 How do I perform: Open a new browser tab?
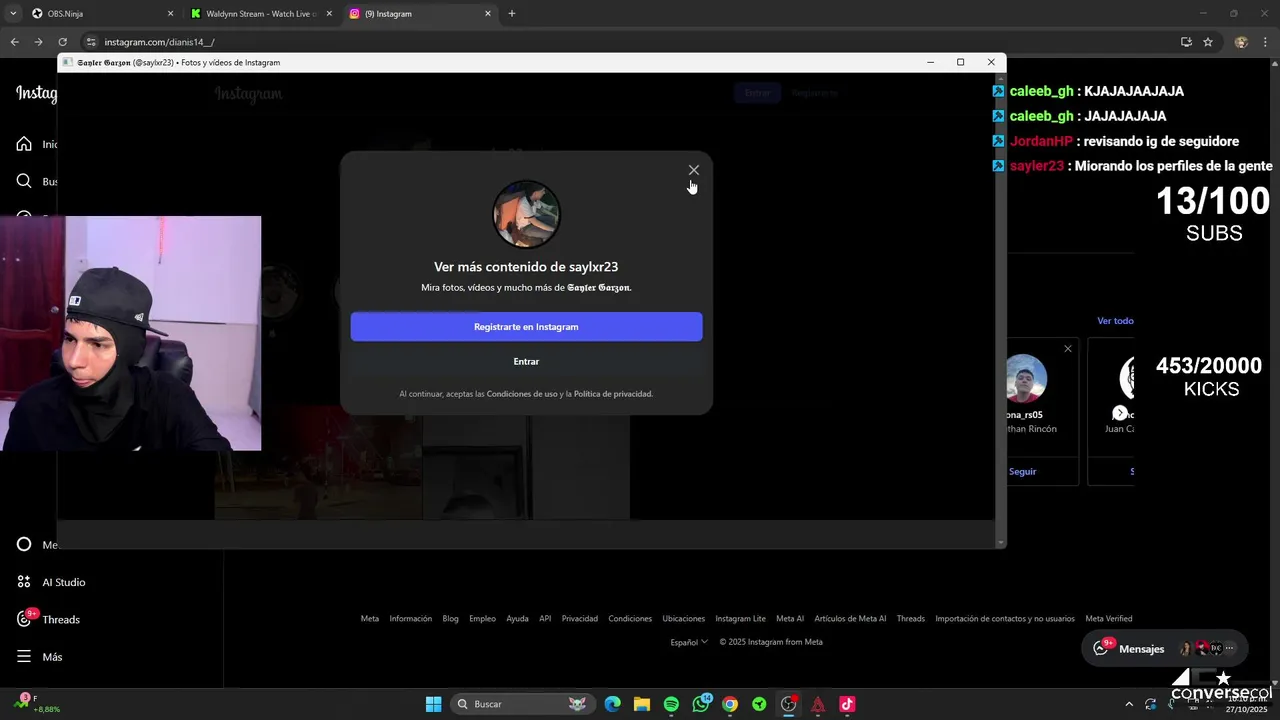pos(512,14)
